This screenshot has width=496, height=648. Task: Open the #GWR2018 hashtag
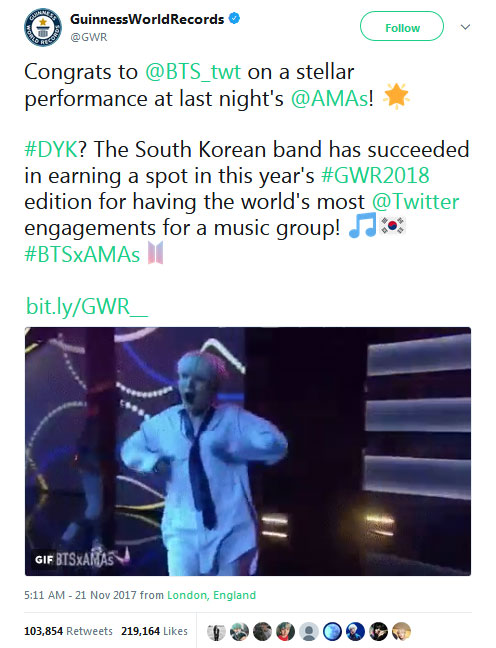[375, 175]
